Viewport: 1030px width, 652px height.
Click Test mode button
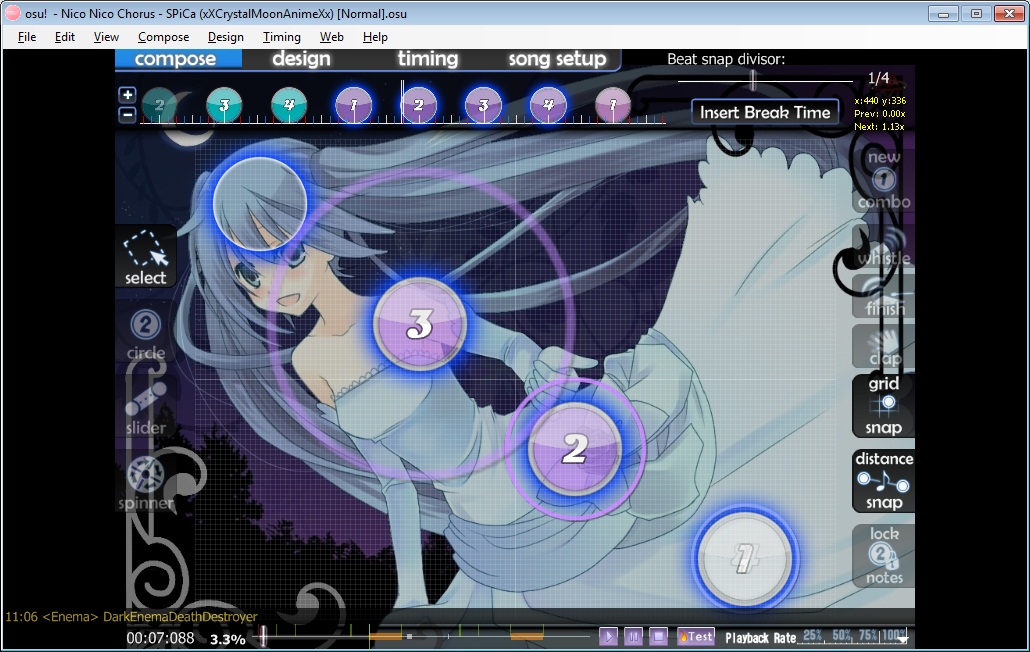point(696,636)
